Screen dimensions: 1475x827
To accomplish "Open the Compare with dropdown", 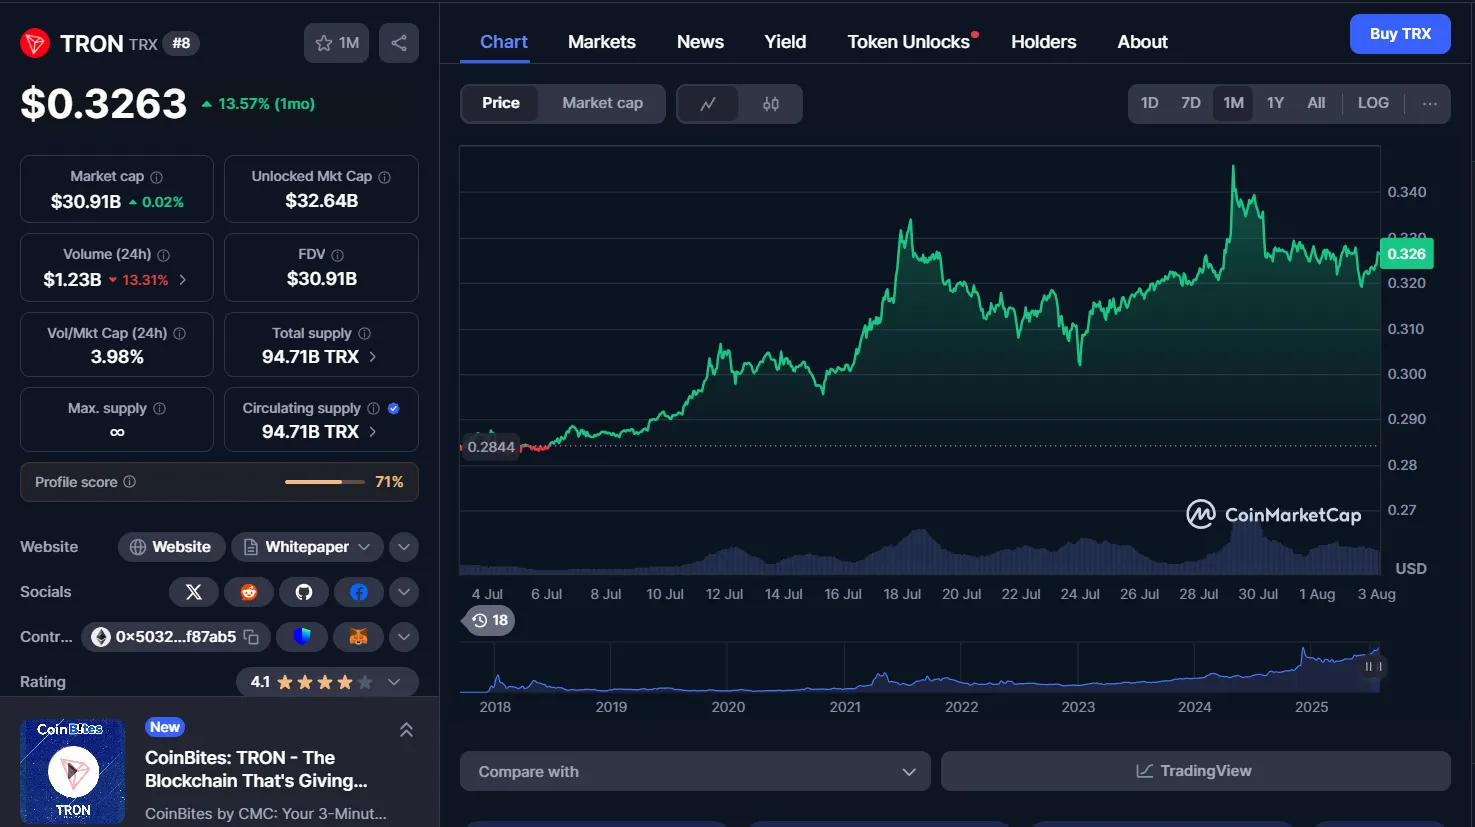I will coord(695,772).
